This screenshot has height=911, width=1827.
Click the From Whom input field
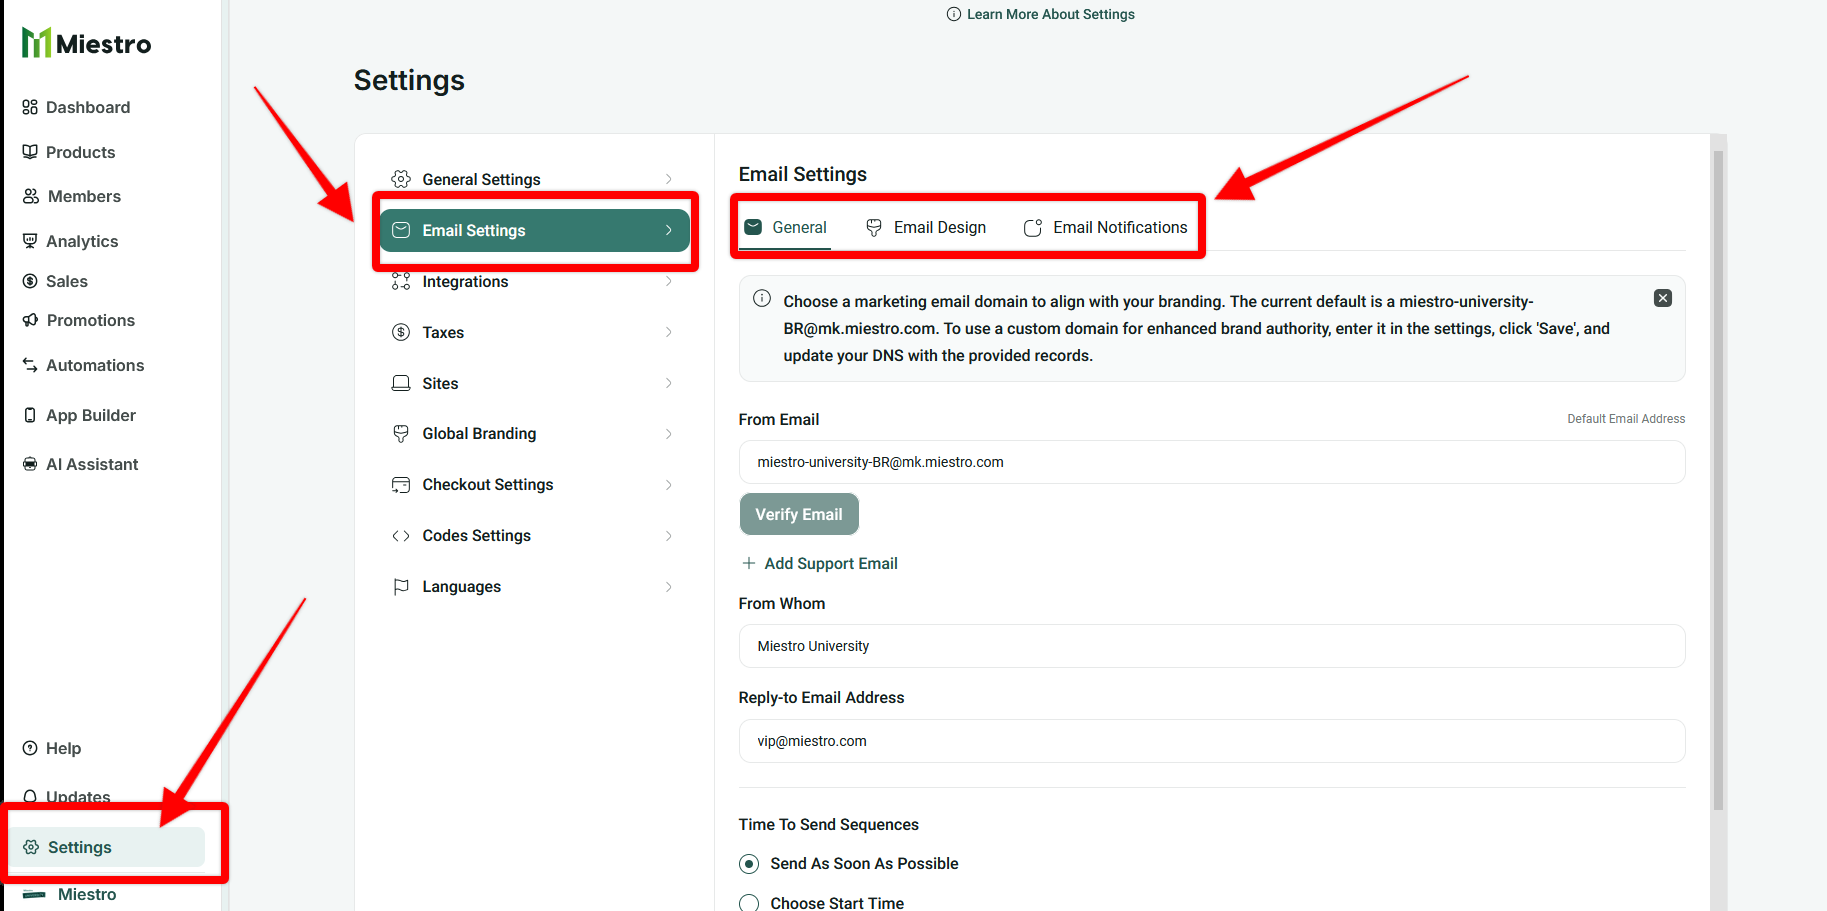pyautogui.click(x=1212, y=646)
